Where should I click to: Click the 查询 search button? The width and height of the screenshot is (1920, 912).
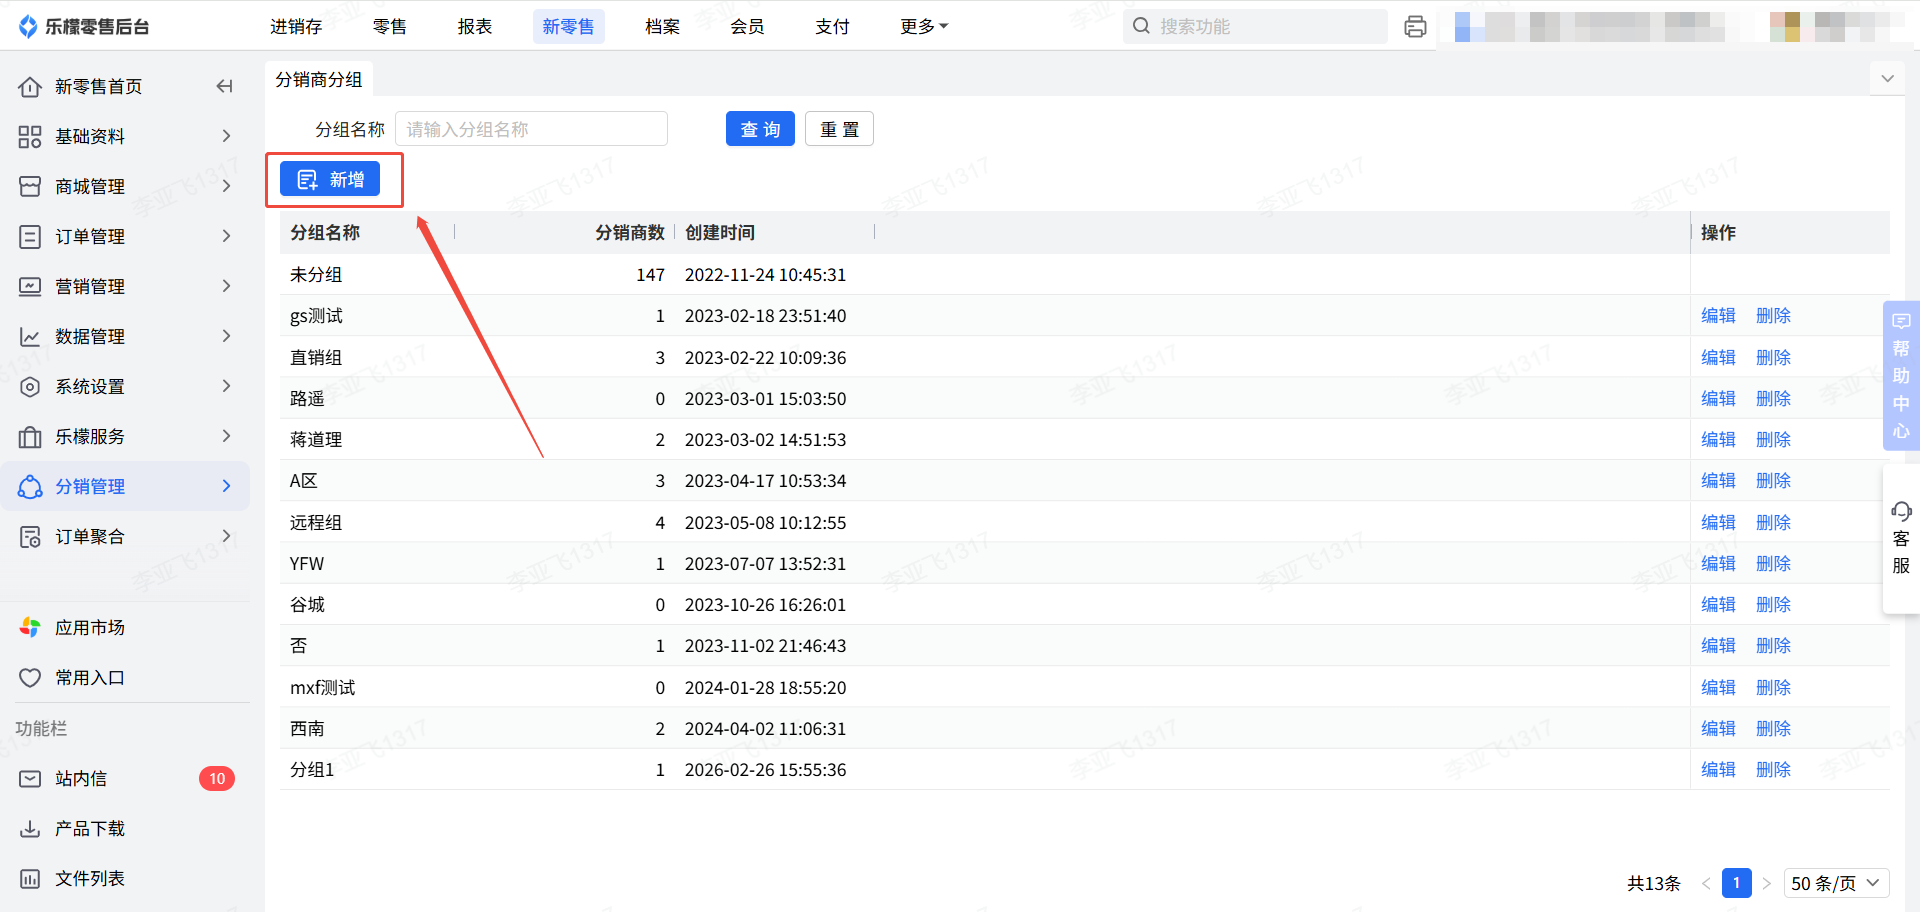coord(760,129)
